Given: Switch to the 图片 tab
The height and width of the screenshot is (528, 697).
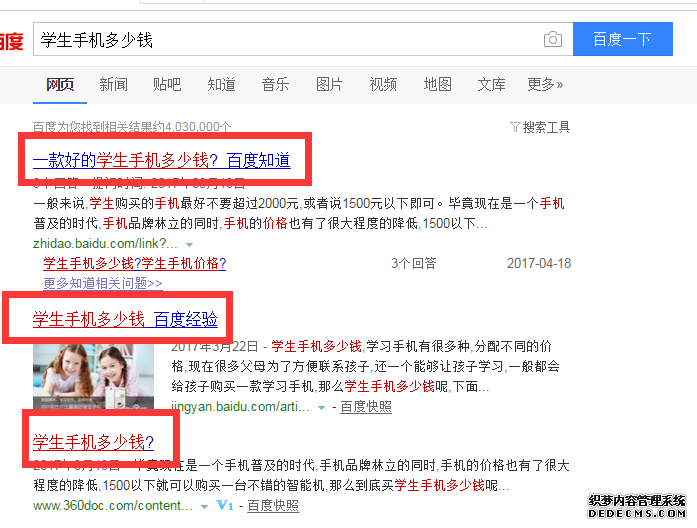Looking at the screenshot, I should pyautogui.click(x=329, y=84).
